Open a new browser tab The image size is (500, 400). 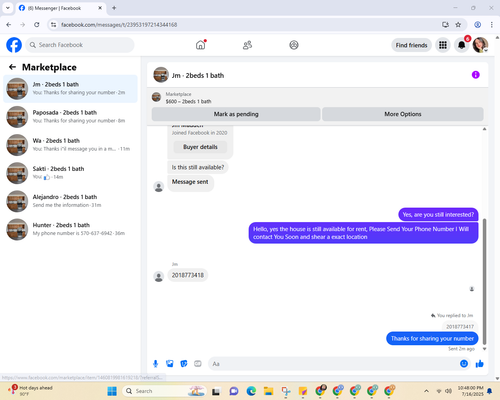(114, 8)
